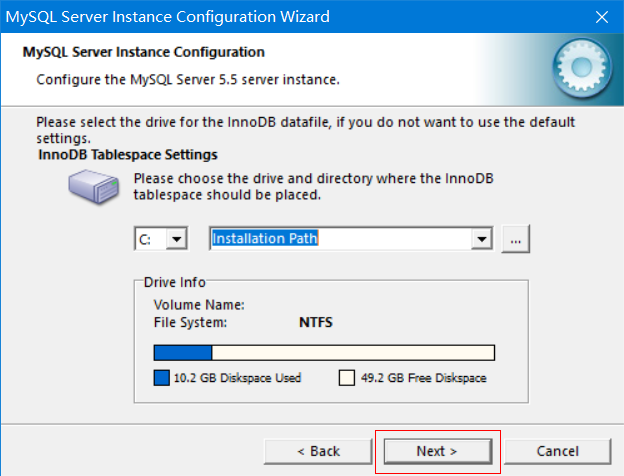The width and height of the screenshot is (624, 476).
Task: Click the 'InnoDB Tablespace Settings' heading
Action: click(x=128, y=154)
